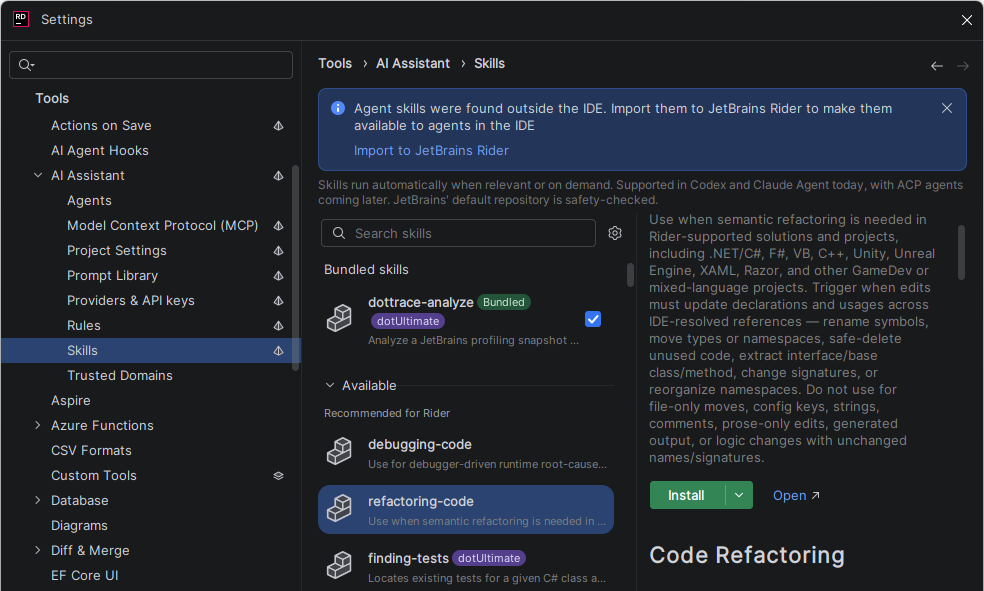984x591 pixels.
Task: Click the project-level icon beside Model Context Protocol
Action: coord(279,225)
